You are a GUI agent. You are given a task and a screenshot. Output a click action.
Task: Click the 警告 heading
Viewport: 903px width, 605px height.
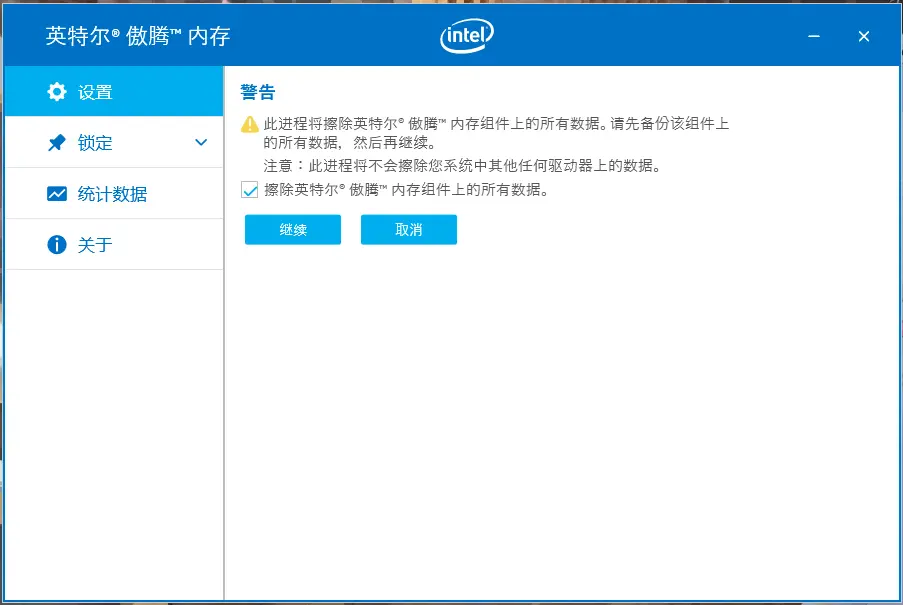coord(258,93)
